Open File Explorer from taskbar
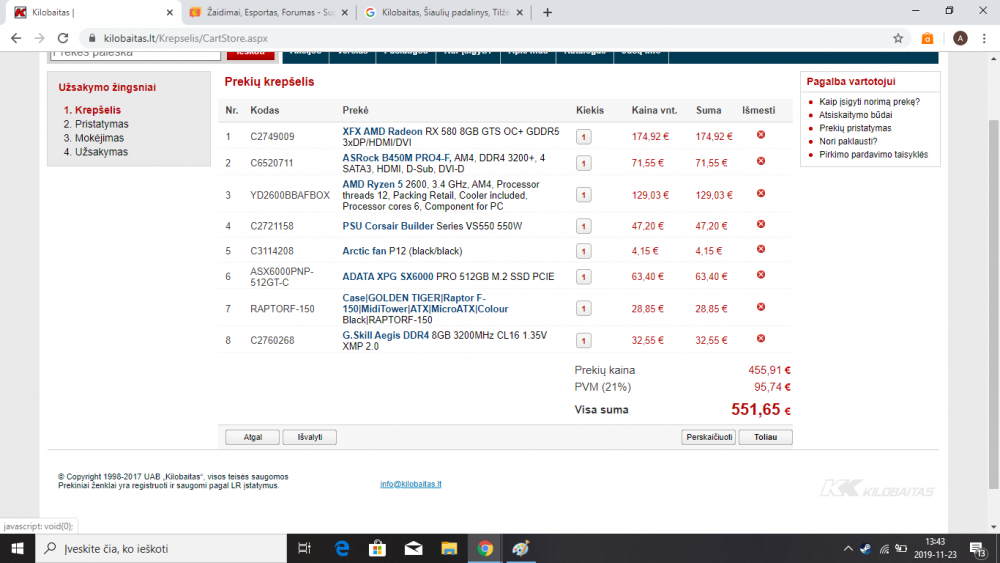Screen dimensions: 1000x563 449,548
